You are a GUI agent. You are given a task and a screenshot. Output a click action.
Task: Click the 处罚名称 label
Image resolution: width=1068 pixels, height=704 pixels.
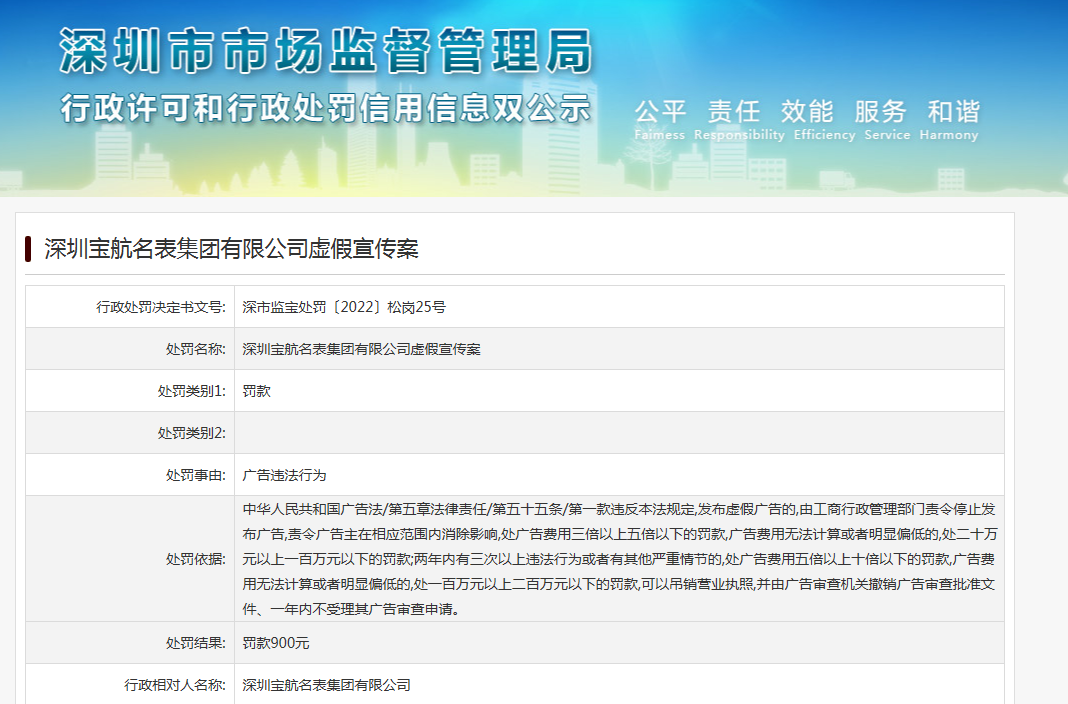coord(195,349)
